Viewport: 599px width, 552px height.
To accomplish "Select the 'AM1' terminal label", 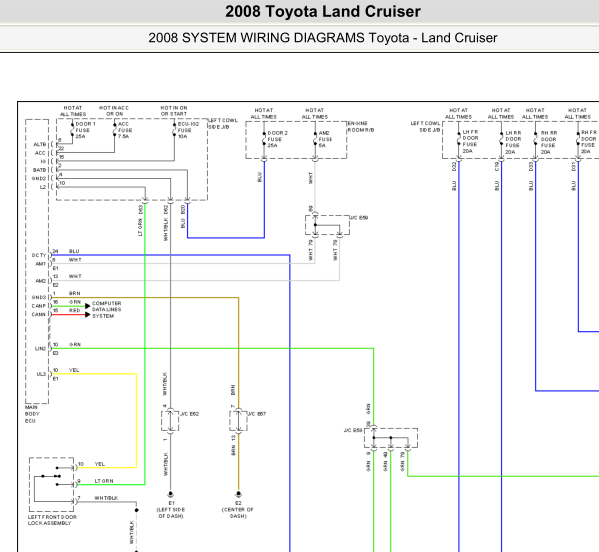I will pyautogui.click(x=40, y=264).
